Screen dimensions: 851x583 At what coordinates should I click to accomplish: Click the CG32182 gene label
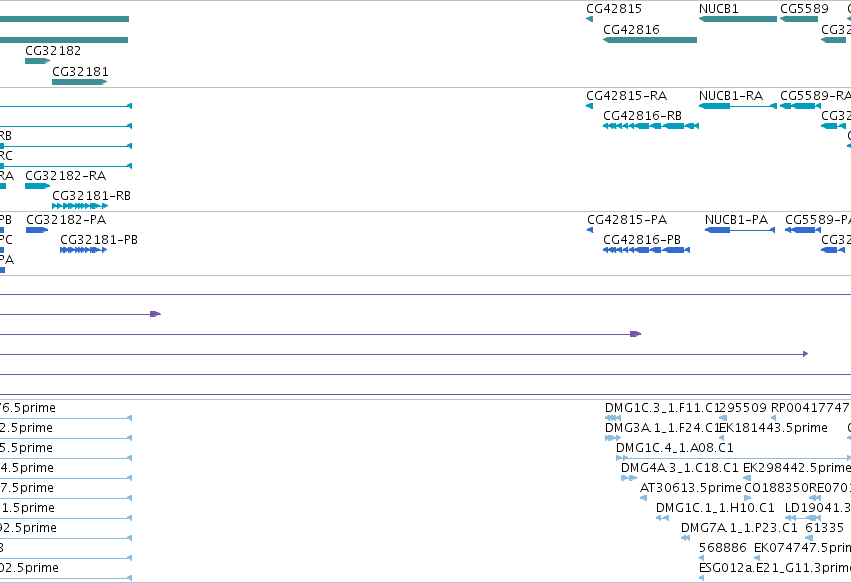(x=53, y=50)
